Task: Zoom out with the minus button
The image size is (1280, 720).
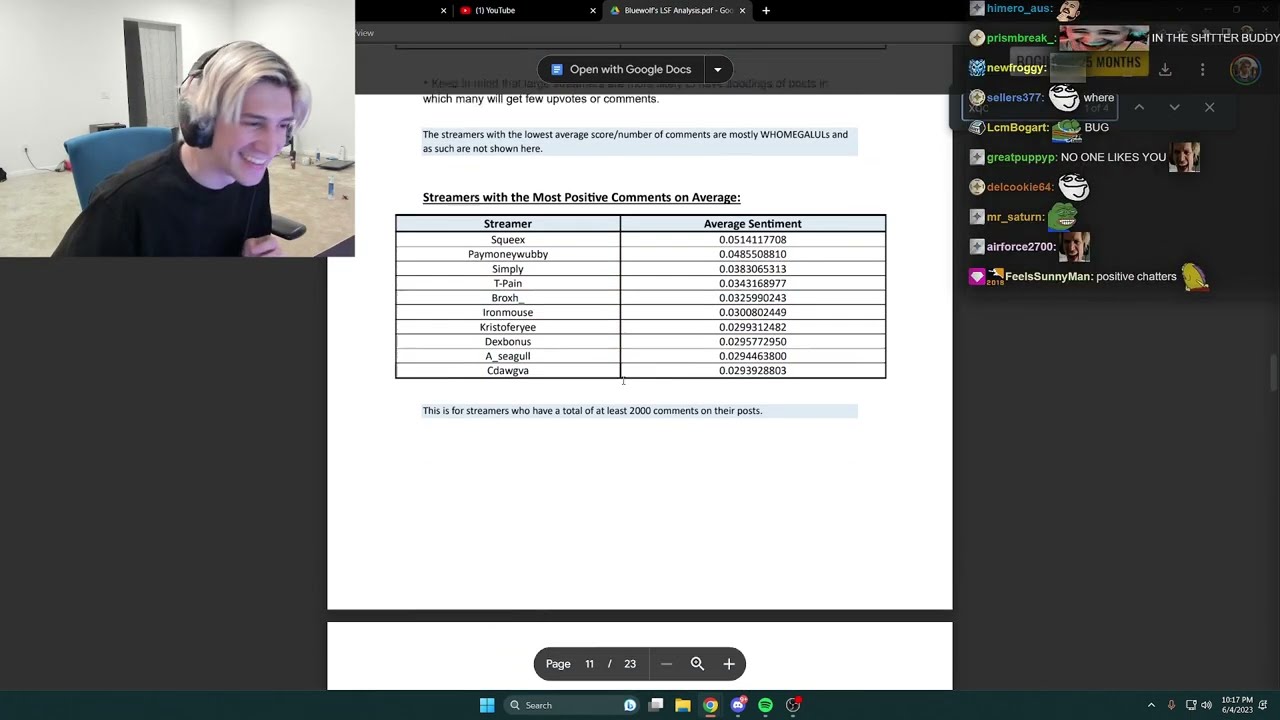Action: pos(666,664)
